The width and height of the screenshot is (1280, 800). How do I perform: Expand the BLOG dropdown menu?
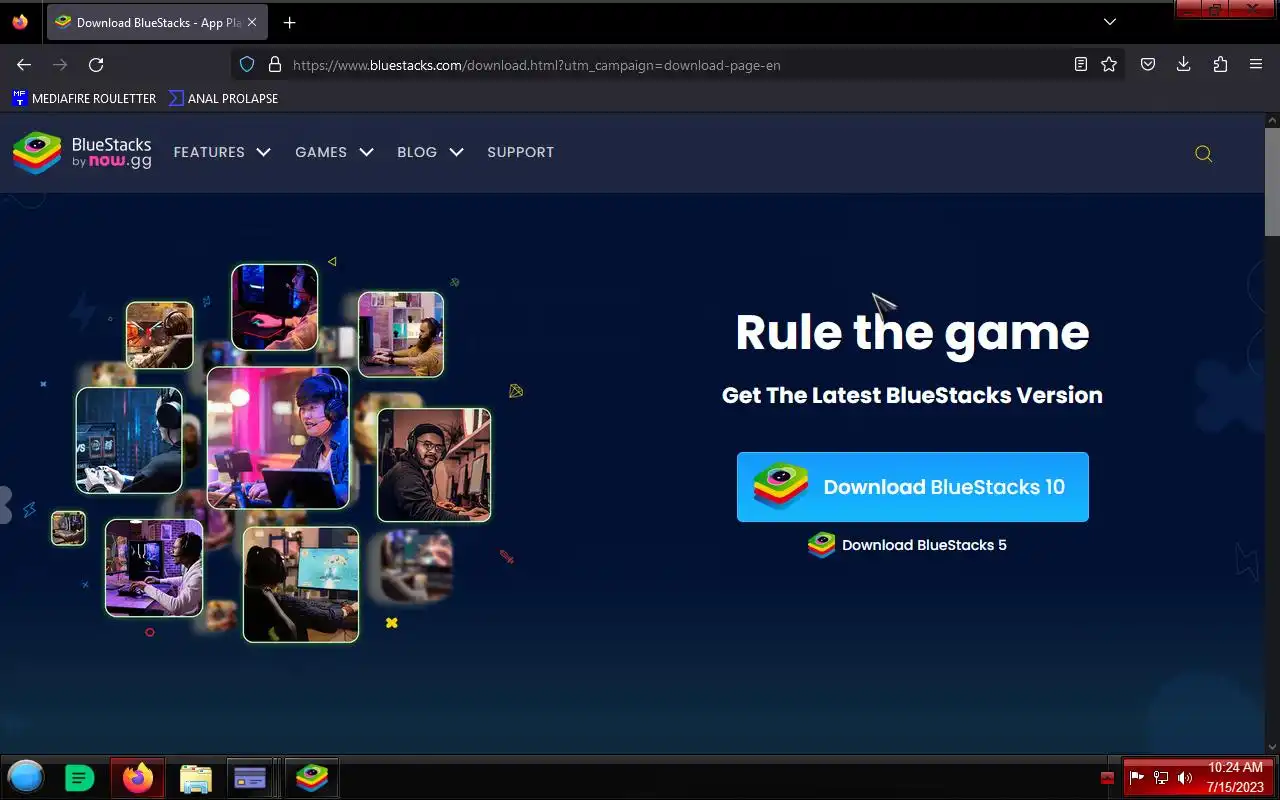pyautogui.click(x=430, y=152)
